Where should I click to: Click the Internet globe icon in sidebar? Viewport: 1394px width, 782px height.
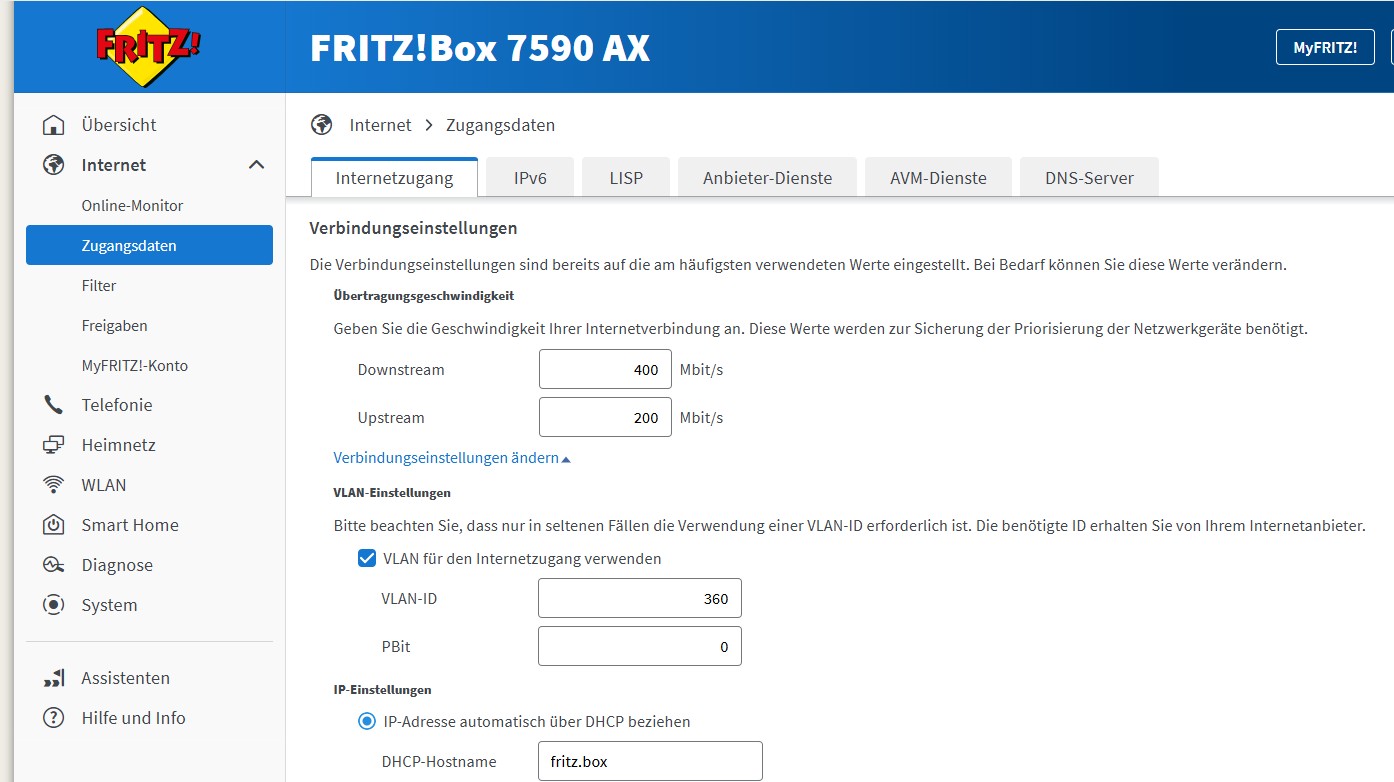coord(53,165)
